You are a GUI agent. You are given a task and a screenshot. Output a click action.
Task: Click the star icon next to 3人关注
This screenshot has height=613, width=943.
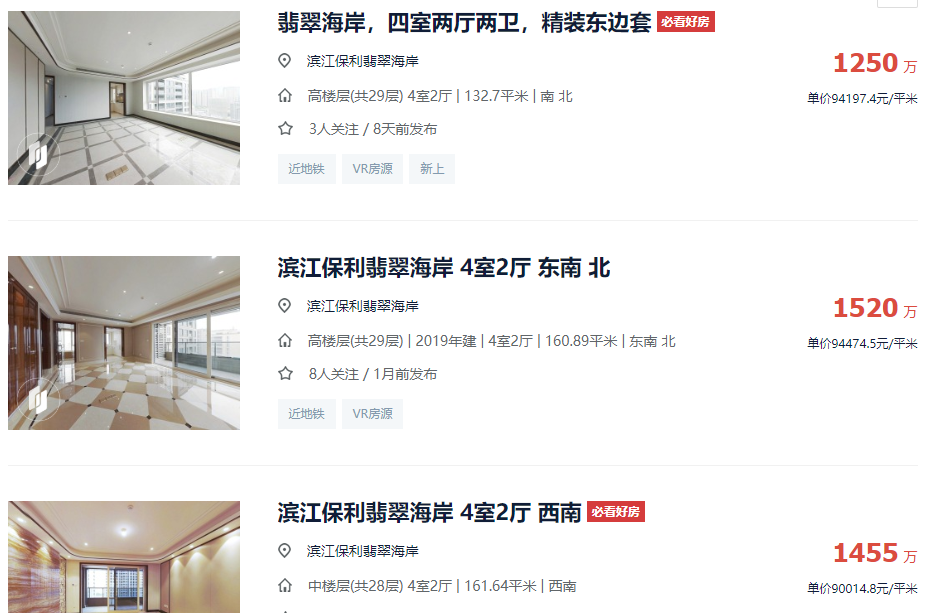(286, 129)
